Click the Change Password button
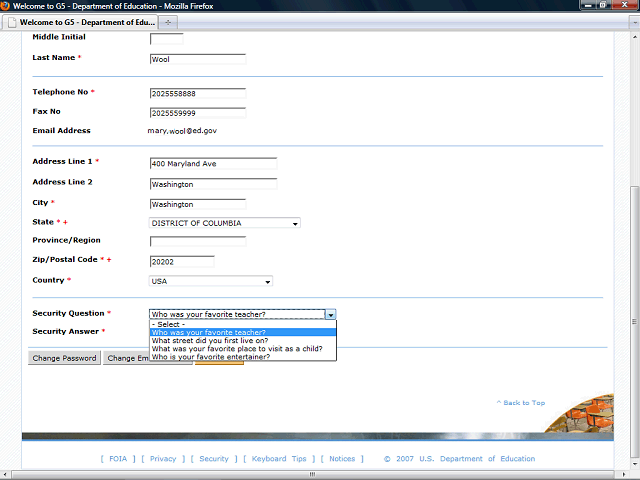 (x=64, y=358)
